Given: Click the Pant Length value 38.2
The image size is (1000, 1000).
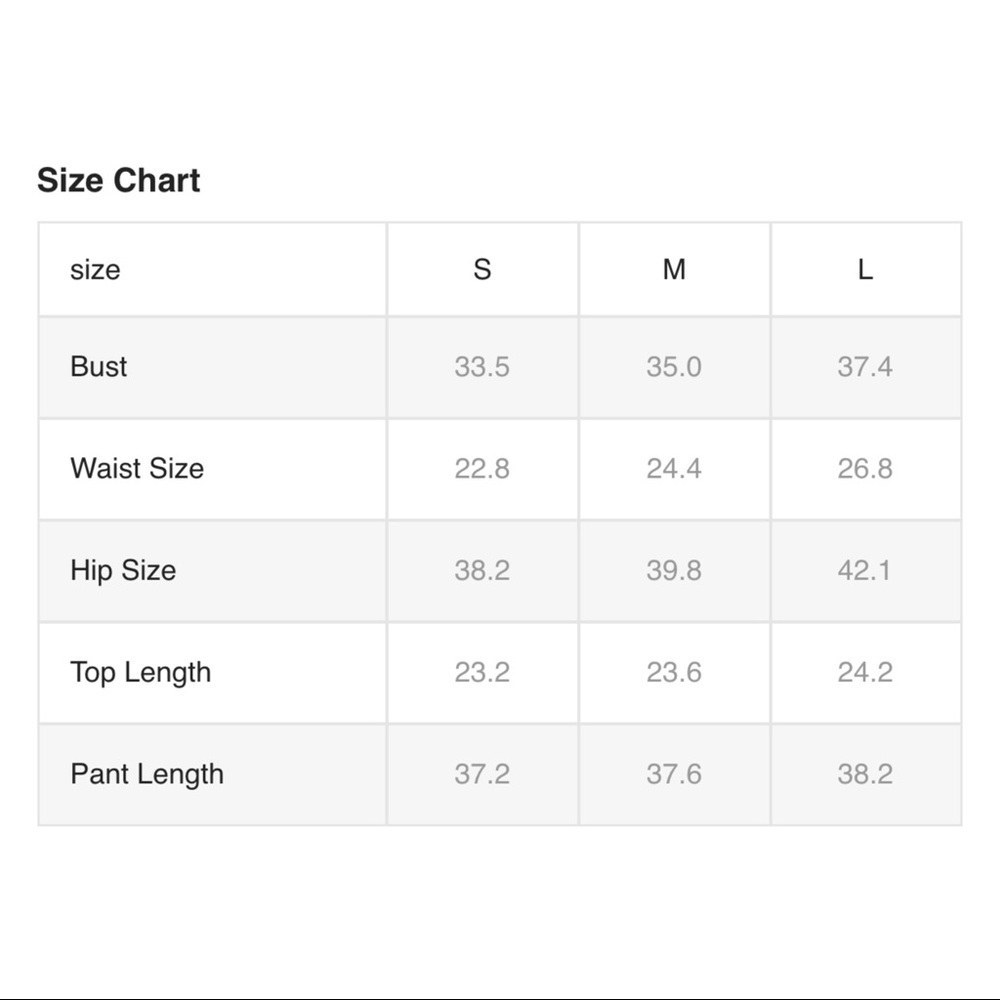Looking at the screenshot, I should [x=865, y=774].
